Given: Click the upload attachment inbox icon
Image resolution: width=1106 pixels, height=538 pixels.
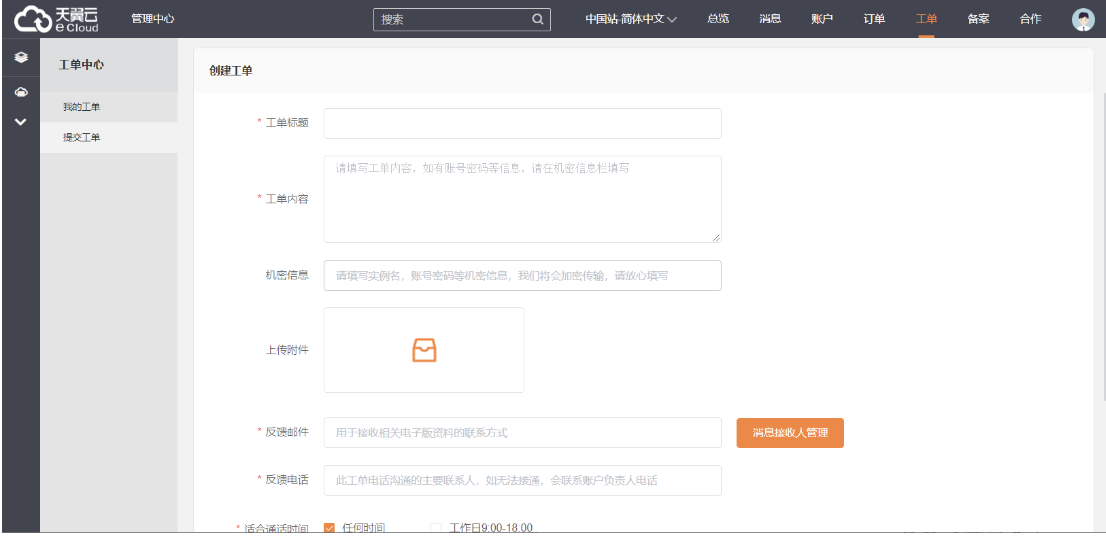Looking at the screenshot, I should 424,350.
